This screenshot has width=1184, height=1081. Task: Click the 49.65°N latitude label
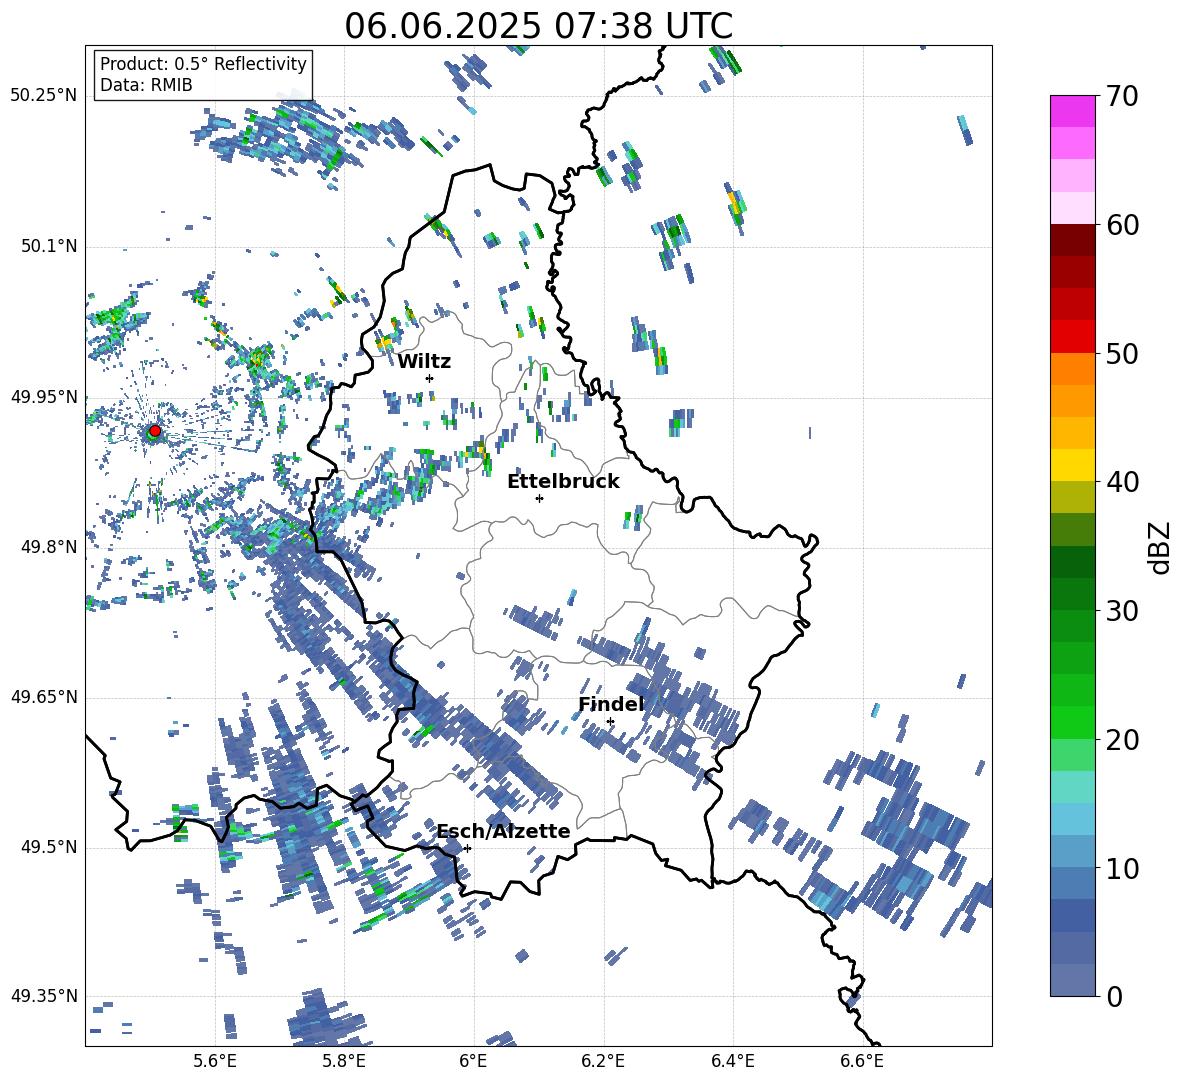tap(44, 697)
